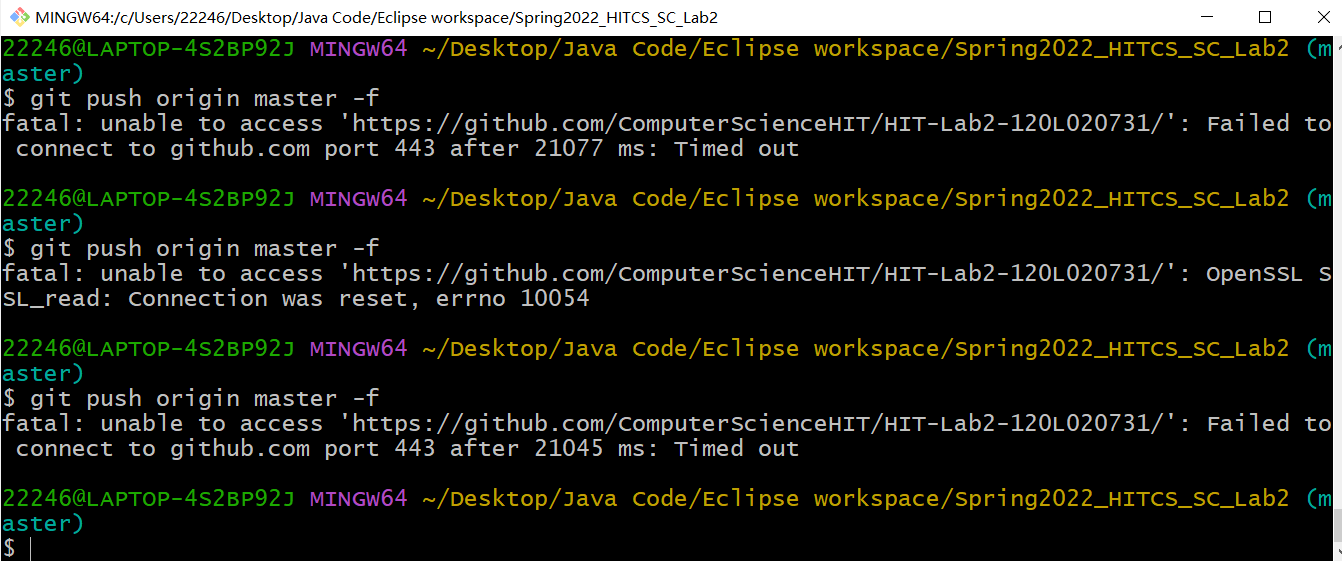Viewport: 1342px width, 561px height.
Task: Click the purple MINGW64 label in the top prompt
Action: pyautogui.click(x=358, y=48)
